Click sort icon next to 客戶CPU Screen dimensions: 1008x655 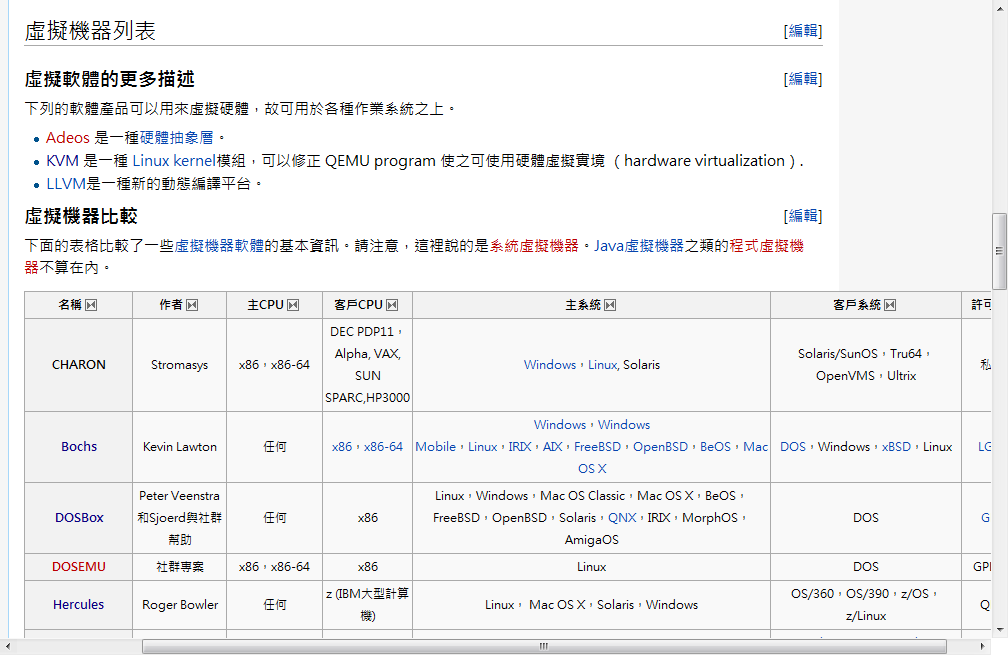[x=392, y=305]
